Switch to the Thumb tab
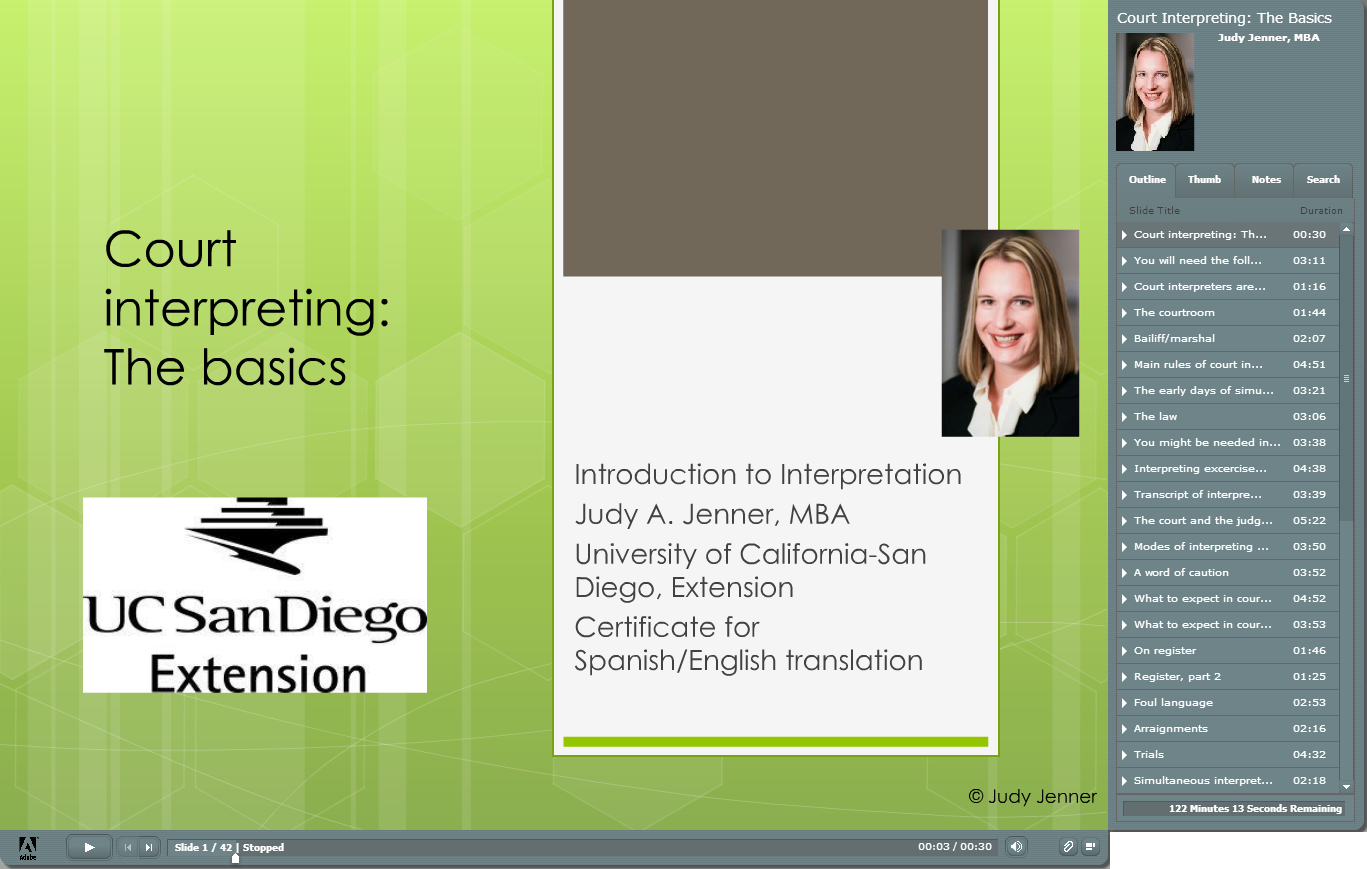1367x869 pixels. pyautogui.click(x=1204, y=180)
